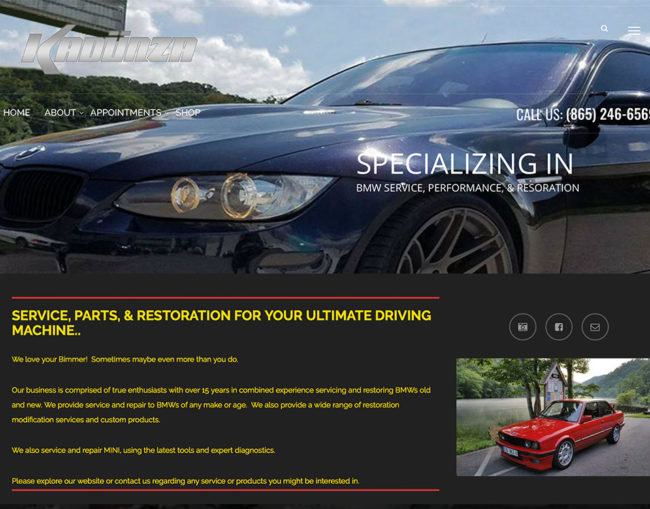The image size is (650, 509).
Task: Expand the APPOINTMENTS menu chevron
Action: (x=166, y=113)
